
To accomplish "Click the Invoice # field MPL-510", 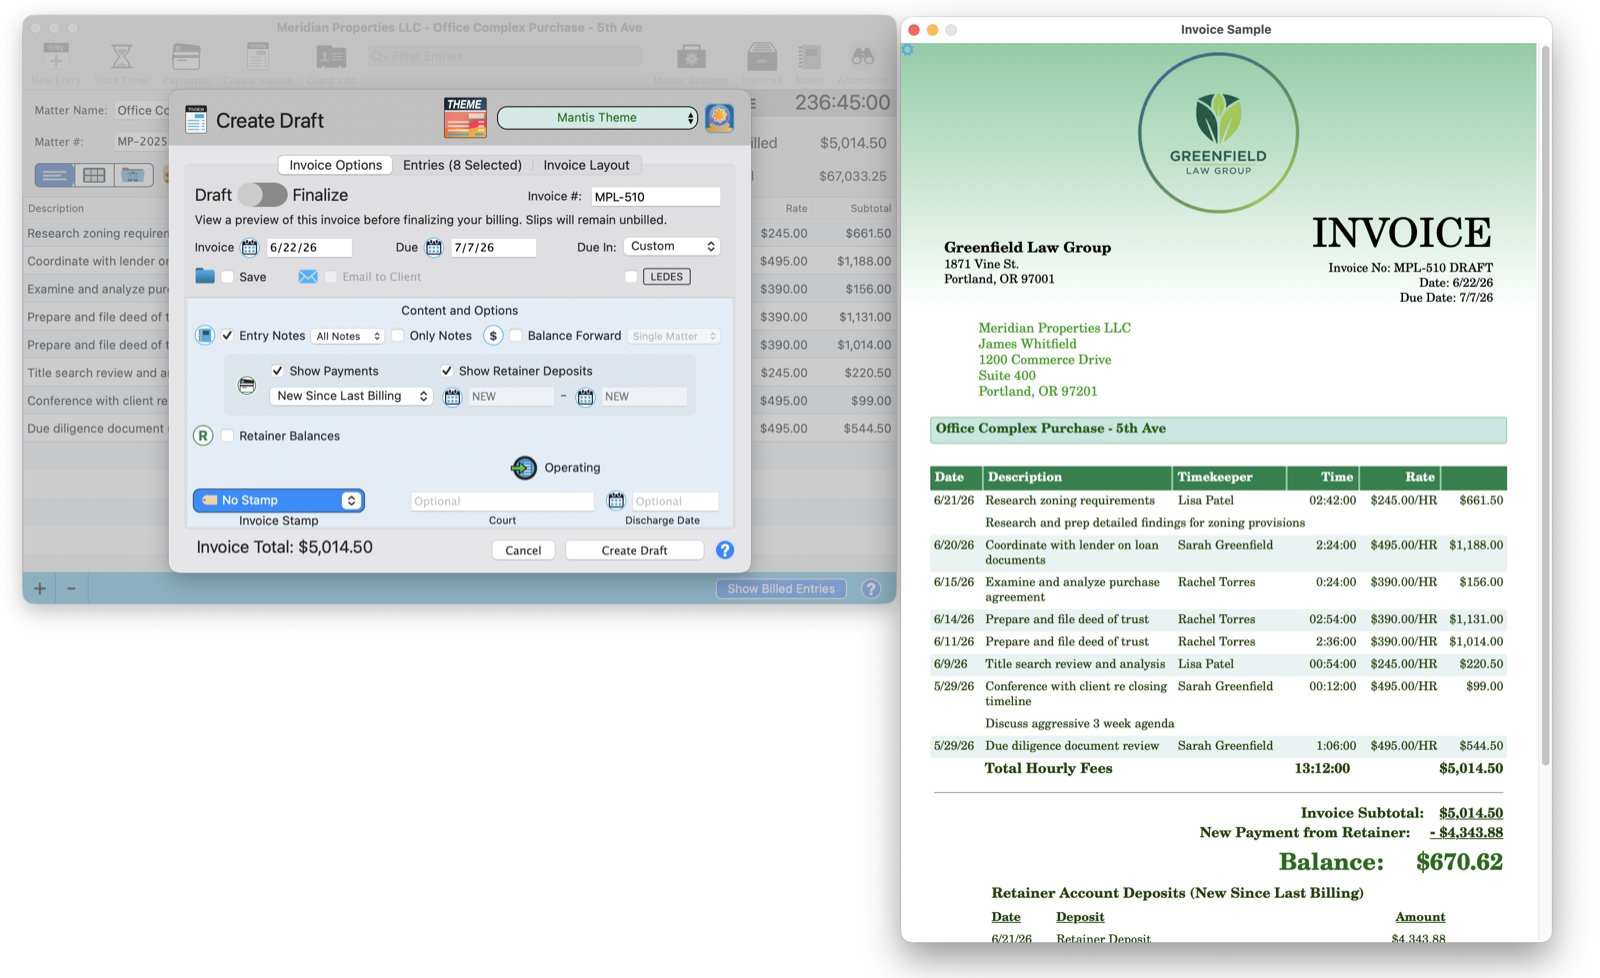I will (655, 197).
